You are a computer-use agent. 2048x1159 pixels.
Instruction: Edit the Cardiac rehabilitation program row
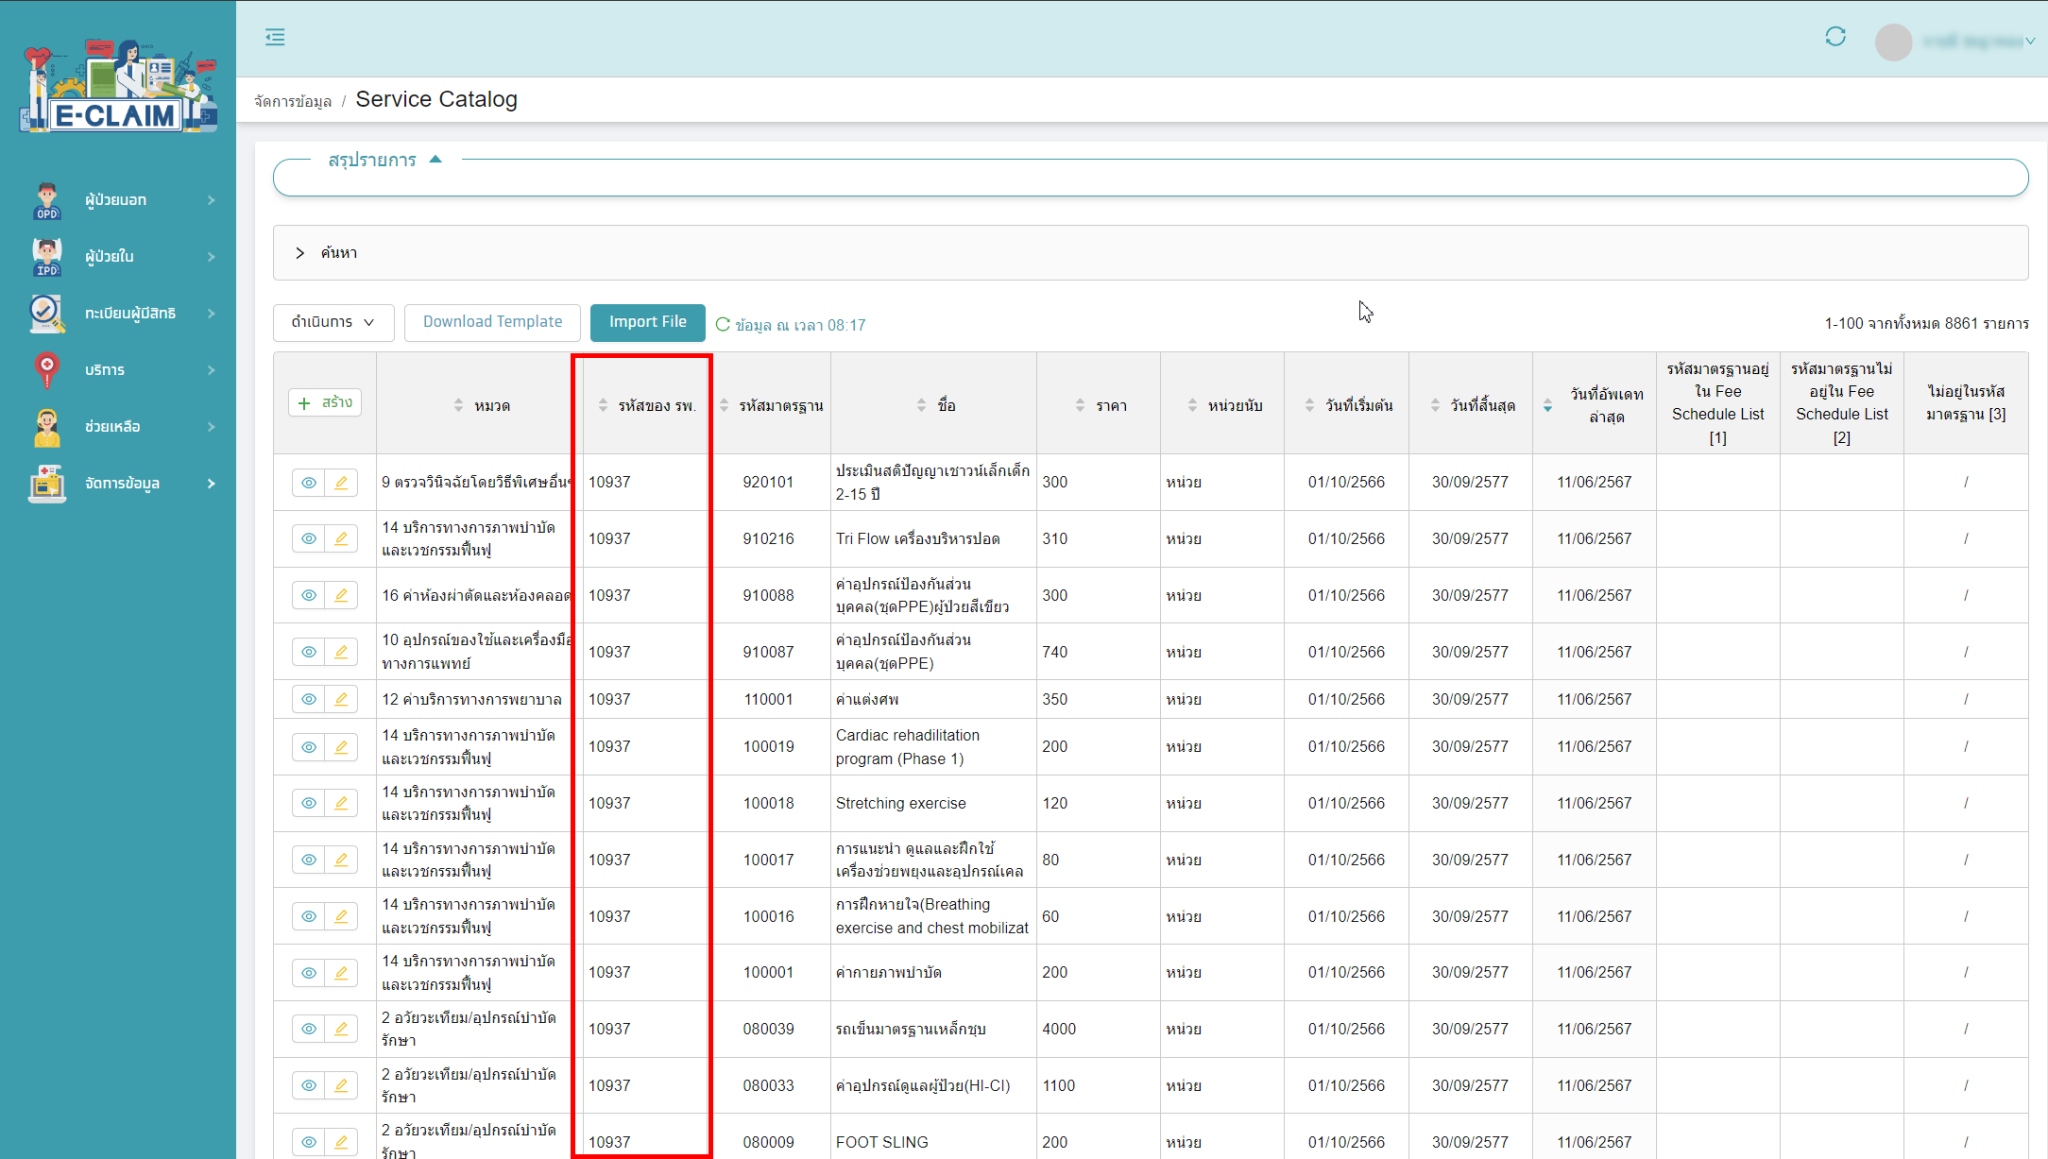point(341,746)
